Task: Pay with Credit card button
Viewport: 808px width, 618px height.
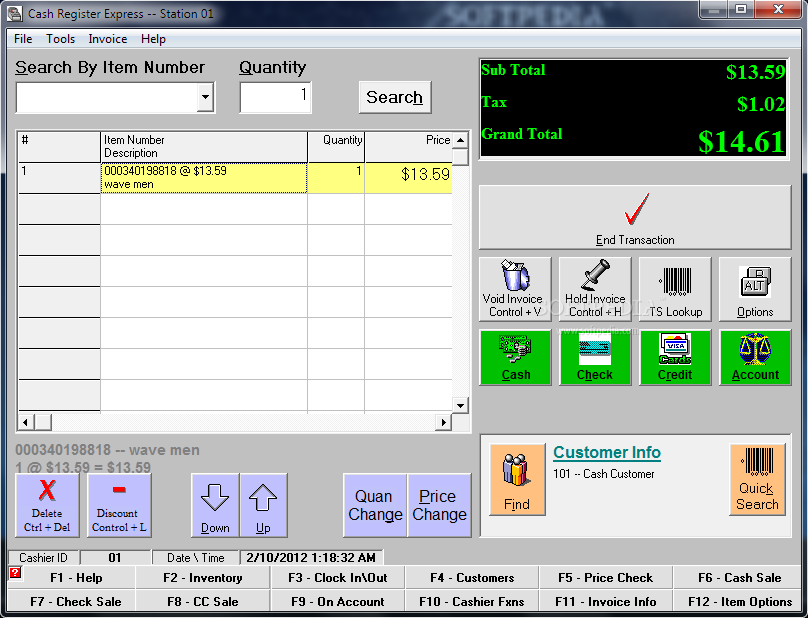Action: (675, 358)
